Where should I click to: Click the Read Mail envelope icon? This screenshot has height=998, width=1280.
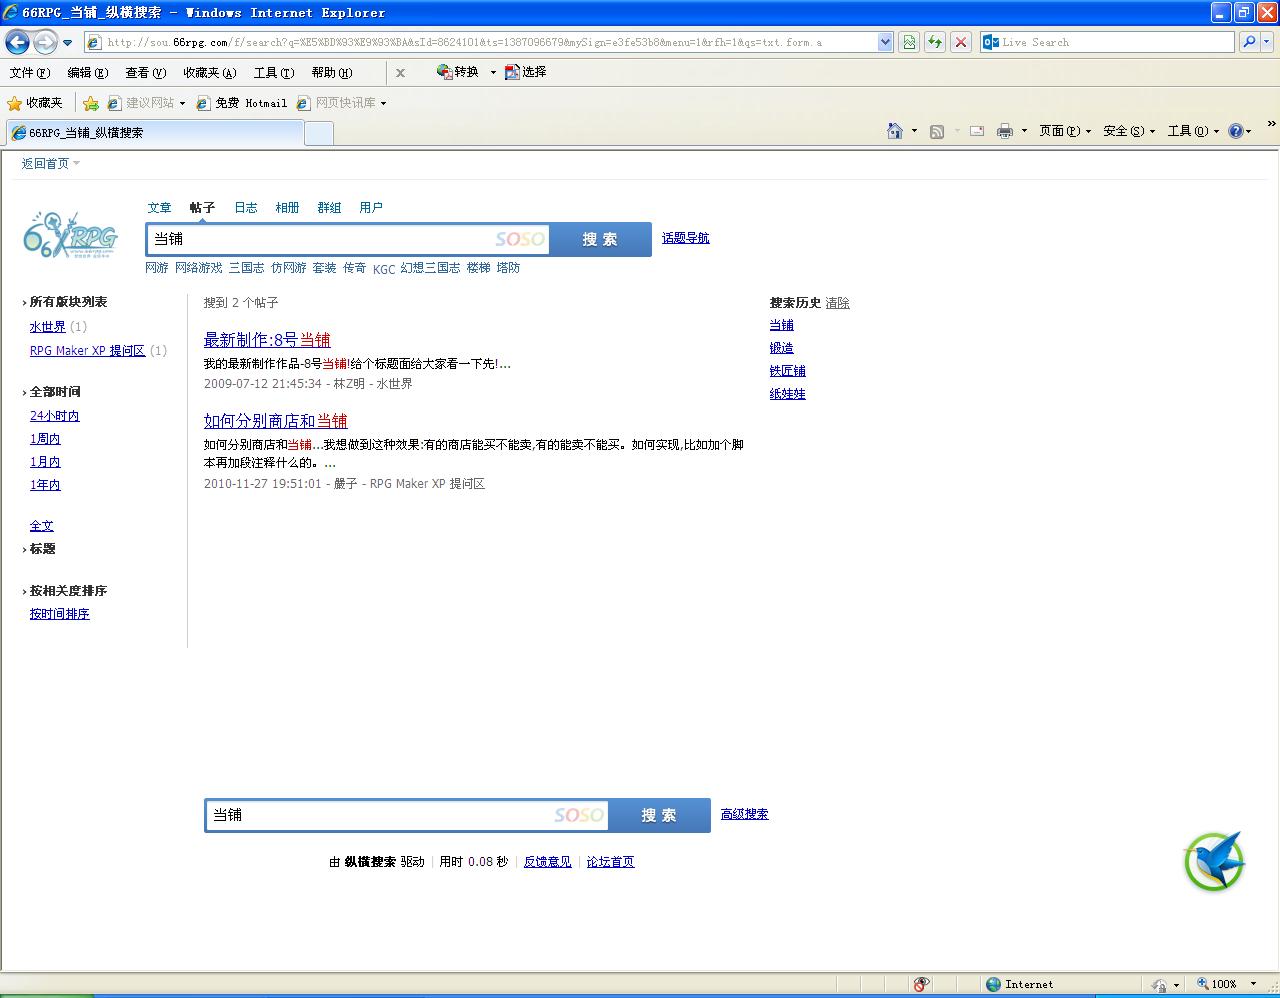[977, 131]
